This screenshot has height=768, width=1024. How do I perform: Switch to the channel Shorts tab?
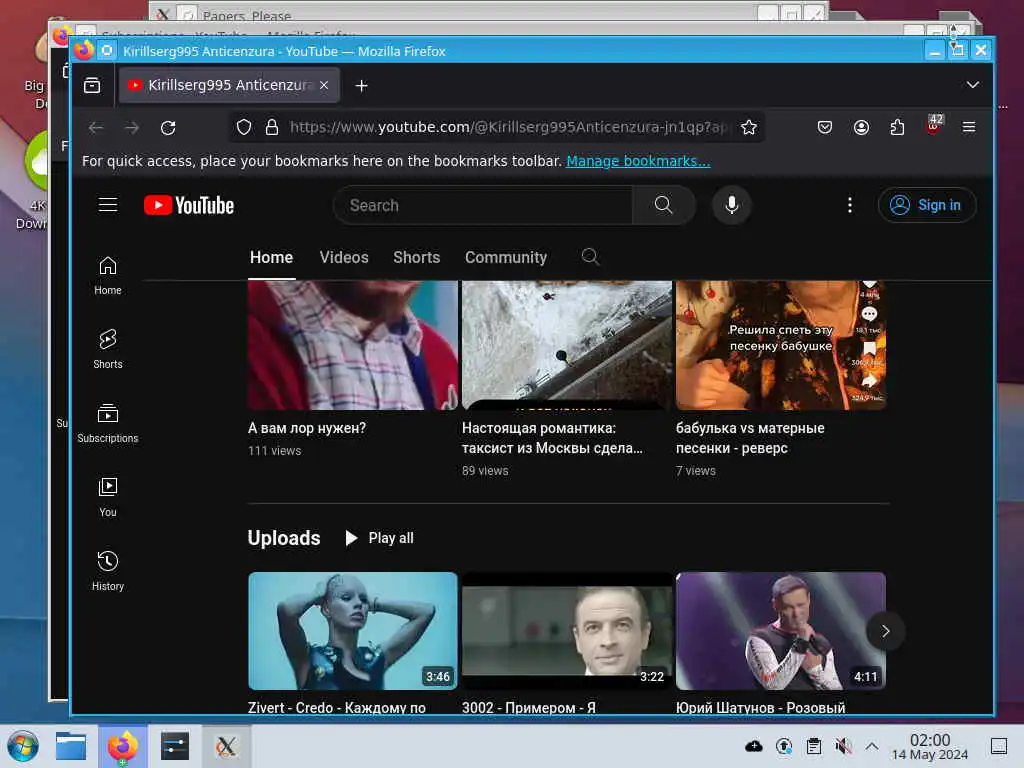417,257
